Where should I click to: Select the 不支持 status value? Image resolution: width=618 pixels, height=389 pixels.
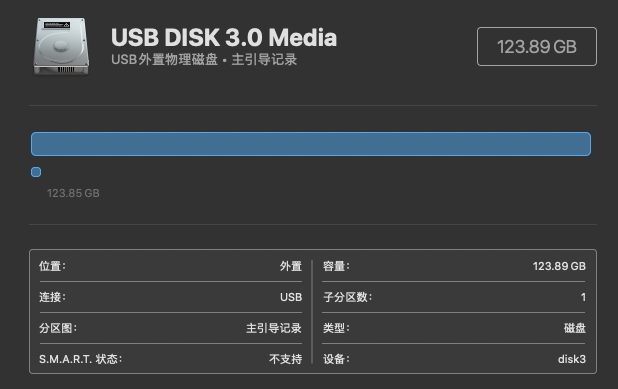285,359
